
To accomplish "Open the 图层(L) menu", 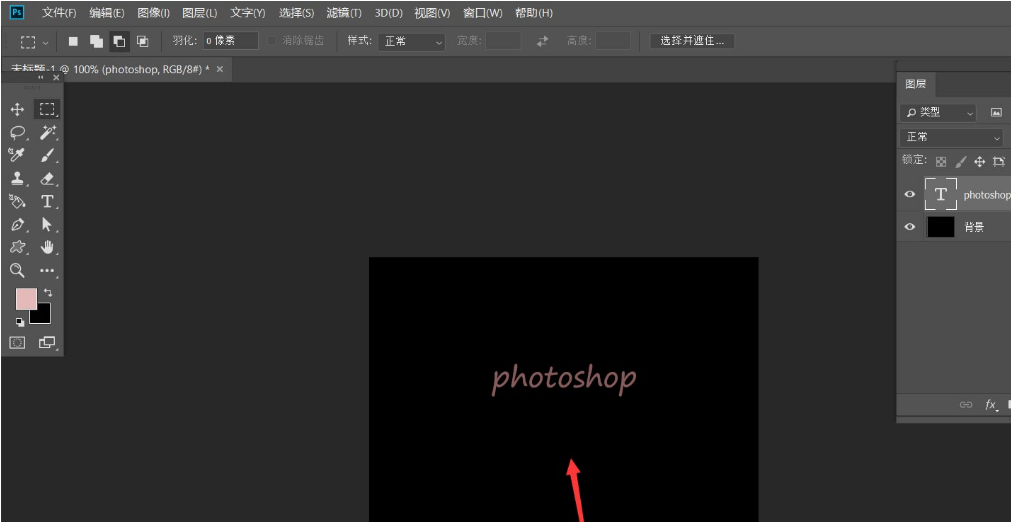I will (200, 13).
